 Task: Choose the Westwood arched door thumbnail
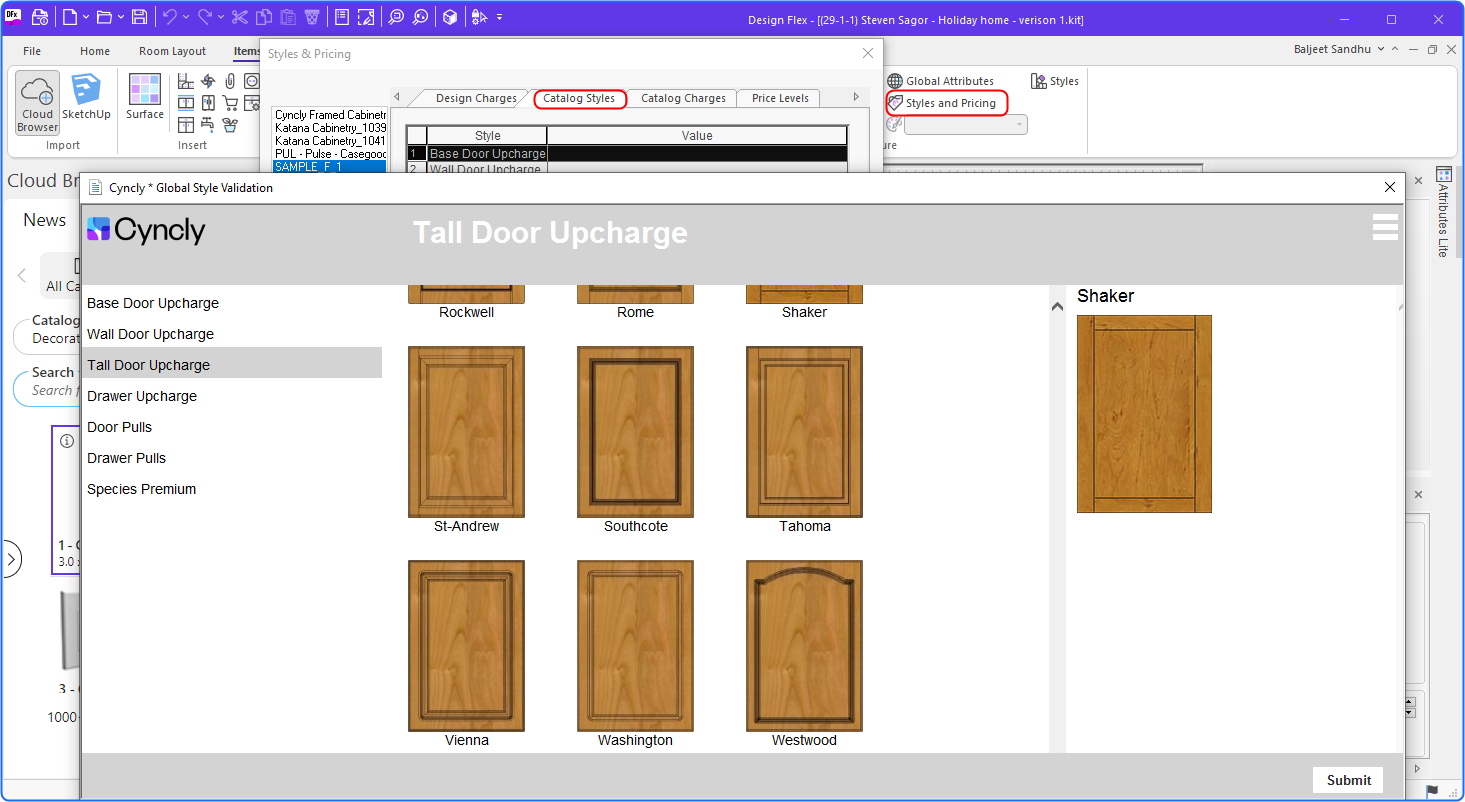[804, 646]
